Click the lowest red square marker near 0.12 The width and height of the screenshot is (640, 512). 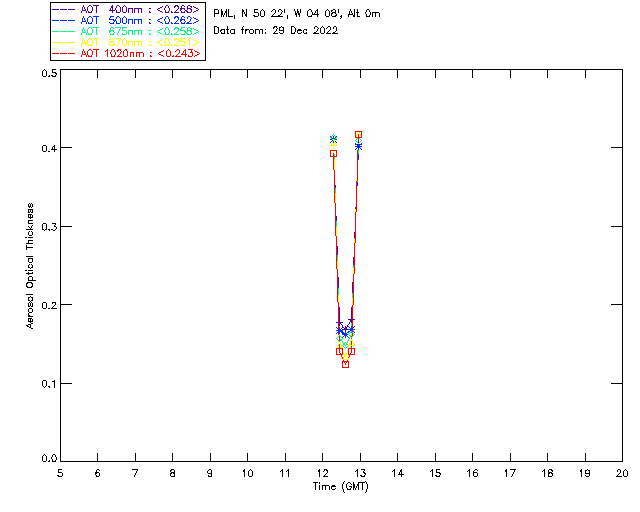(x=345, y=364)
